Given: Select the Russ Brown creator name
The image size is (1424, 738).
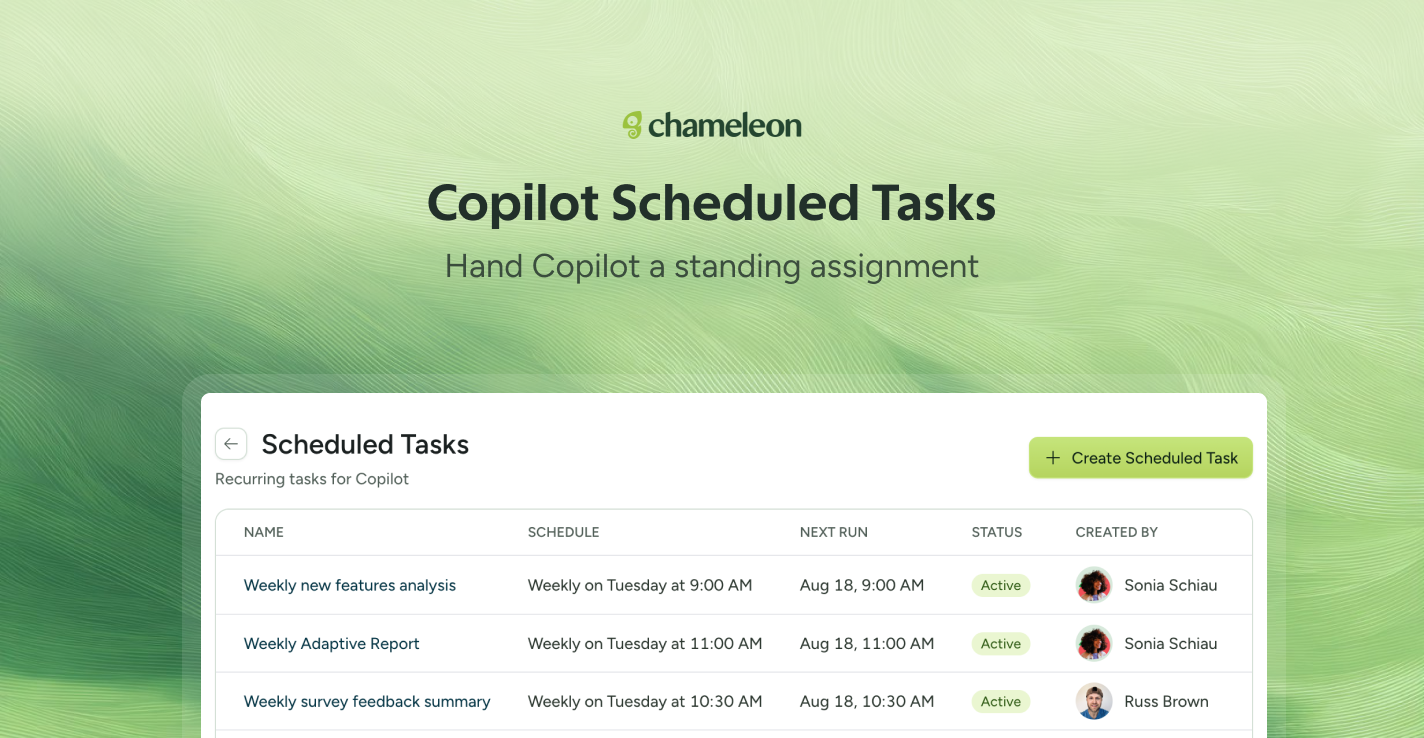Looking at the screenshot, I should pos(1166,701).
